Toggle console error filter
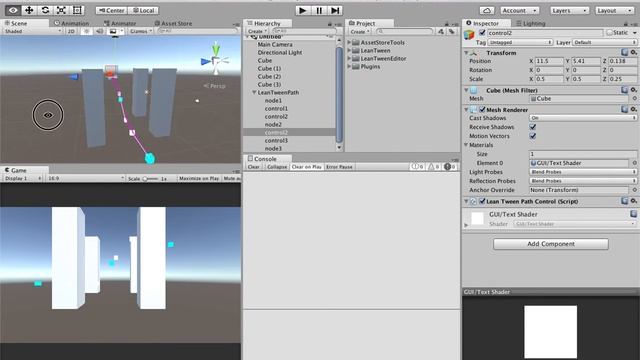This screenshot has height=360, width=640. tap(450, 167)
